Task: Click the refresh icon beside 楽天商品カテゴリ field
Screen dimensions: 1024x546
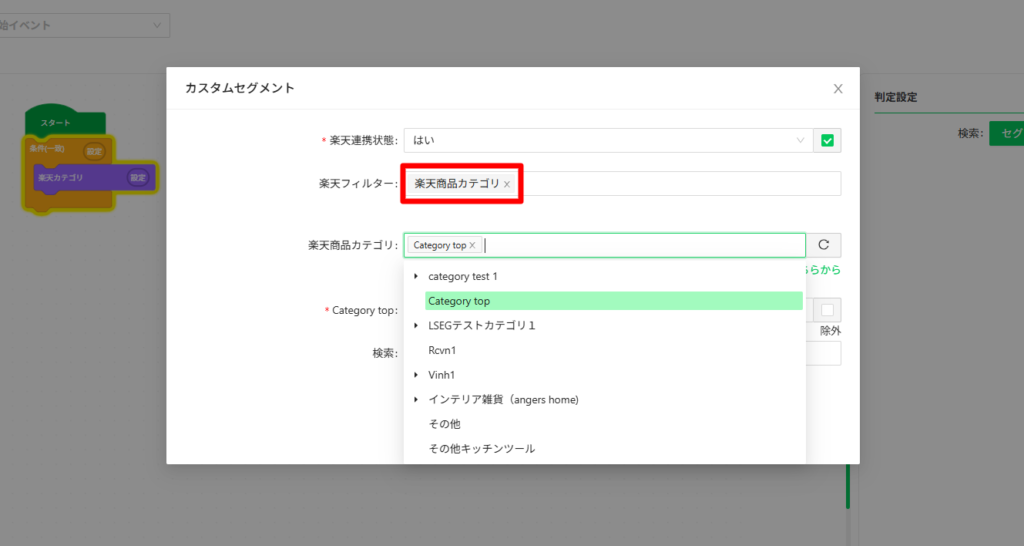Action: 824,245
